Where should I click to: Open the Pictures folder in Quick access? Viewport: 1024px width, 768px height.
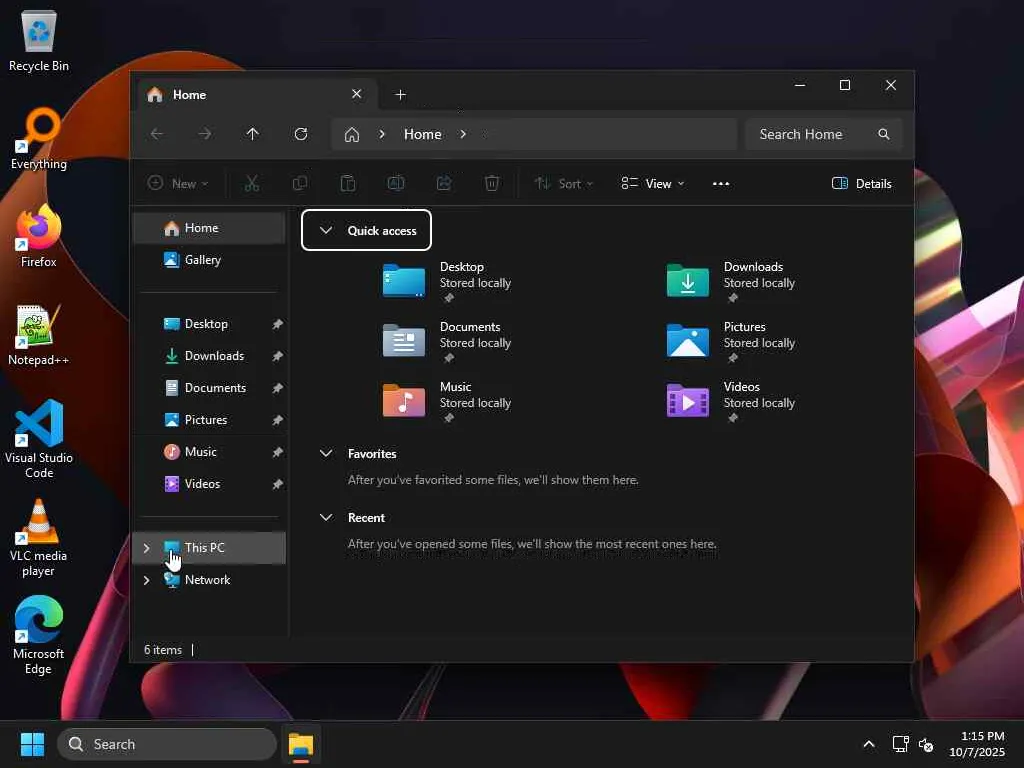click(x=731, y=342)
